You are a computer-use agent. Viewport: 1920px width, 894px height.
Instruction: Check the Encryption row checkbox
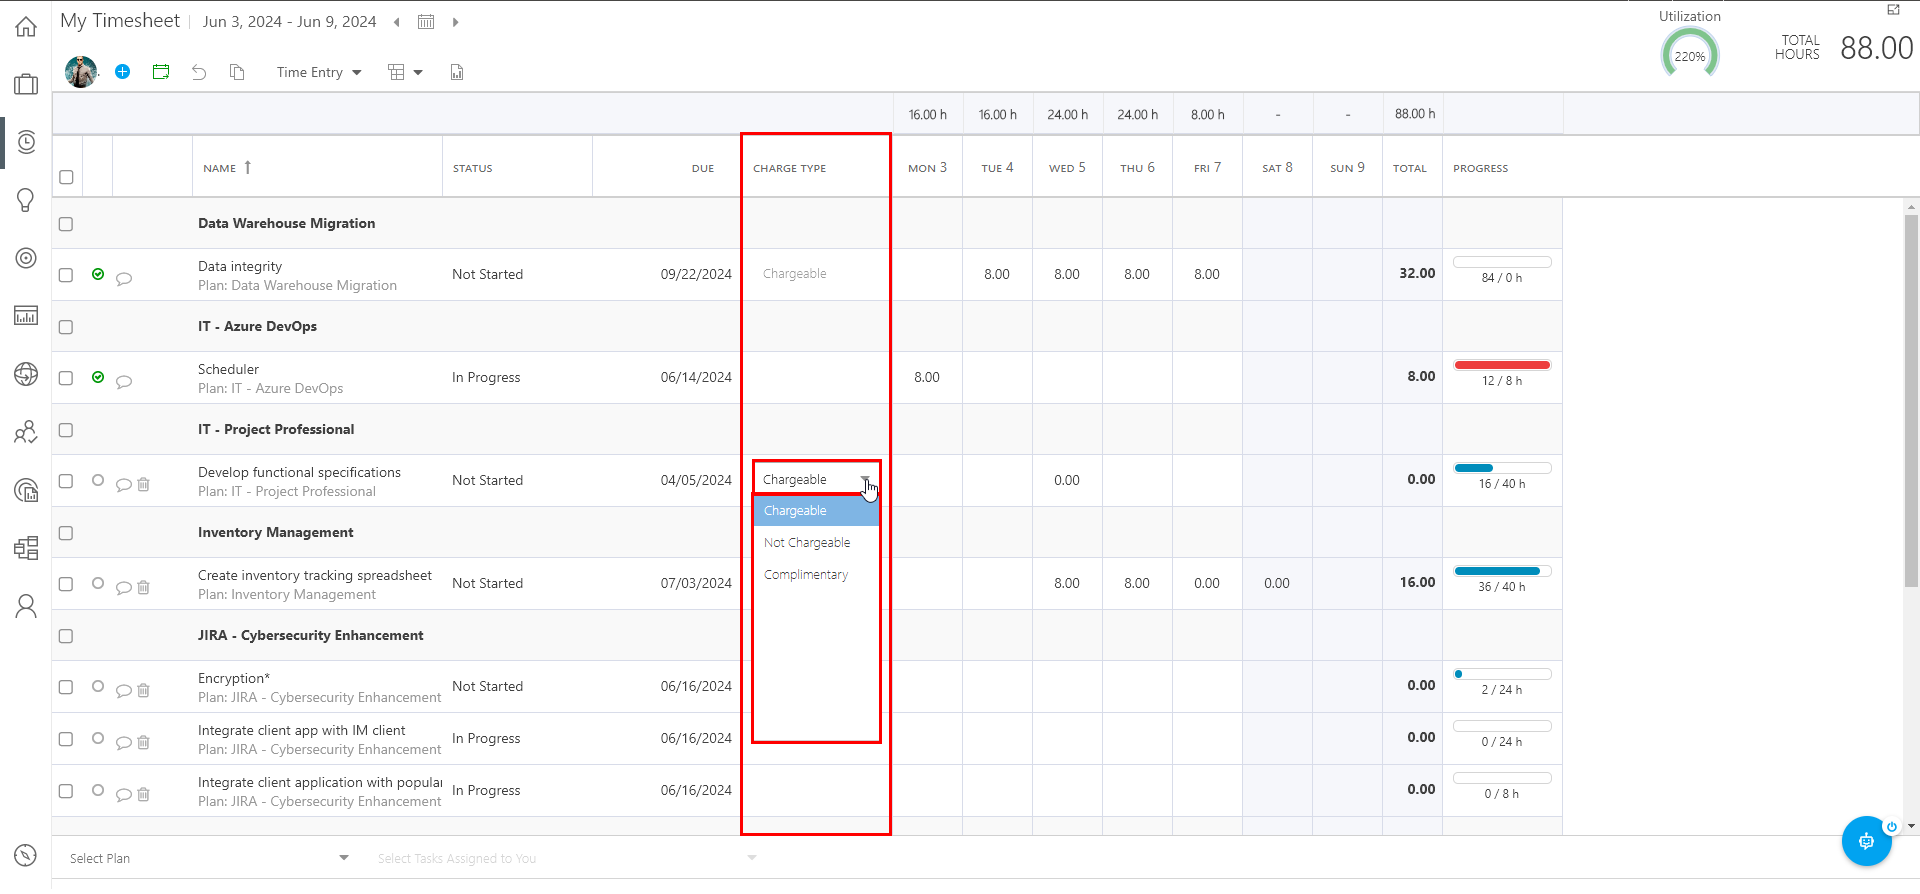pyautogui.click(x=66, y=687)
